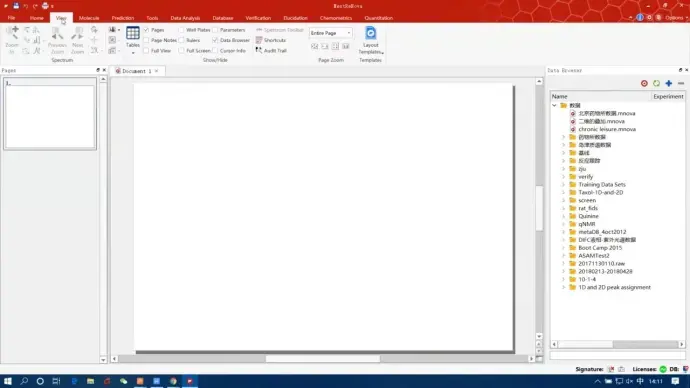
Task: Select 1D and 2D peak assignment folder
Action: tap(614, 287)
